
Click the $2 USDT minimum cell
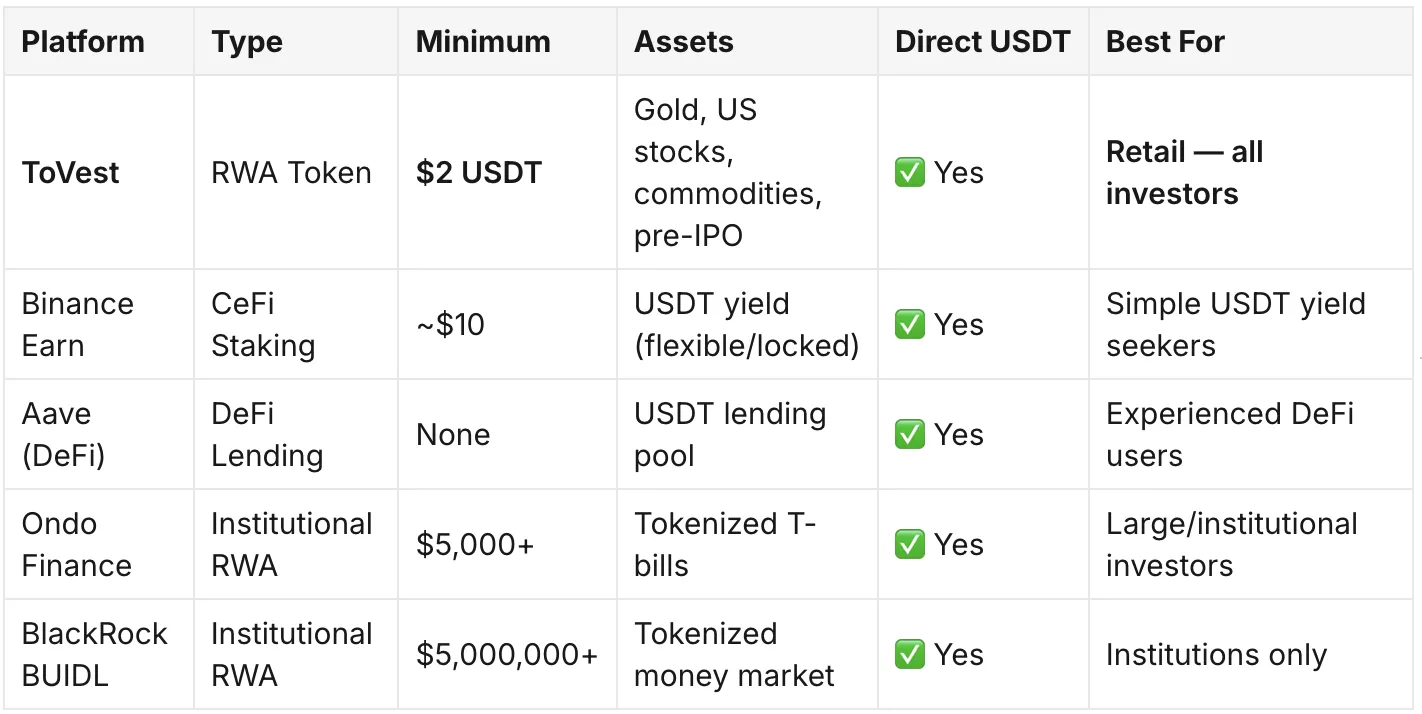[479, 173]
